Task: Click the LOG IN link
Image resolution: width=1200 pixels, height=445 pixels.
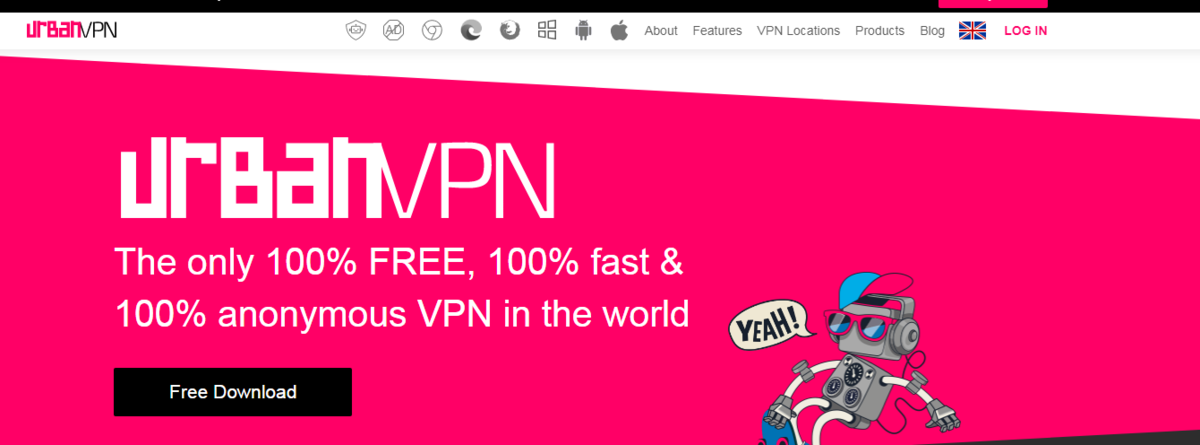Action: [1026, 31]
